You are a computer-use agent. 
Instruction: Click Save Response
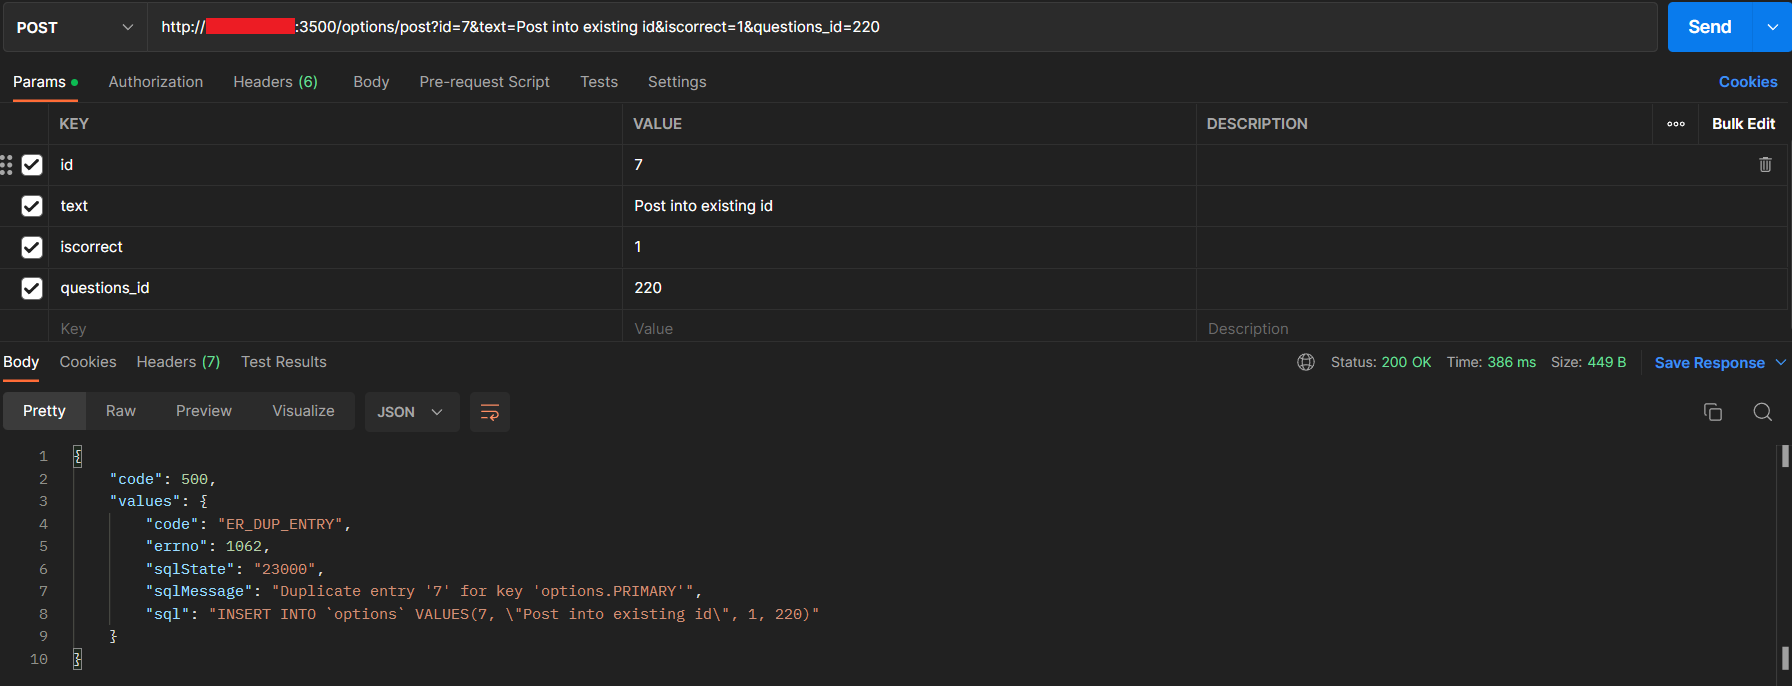(1709, 362)
